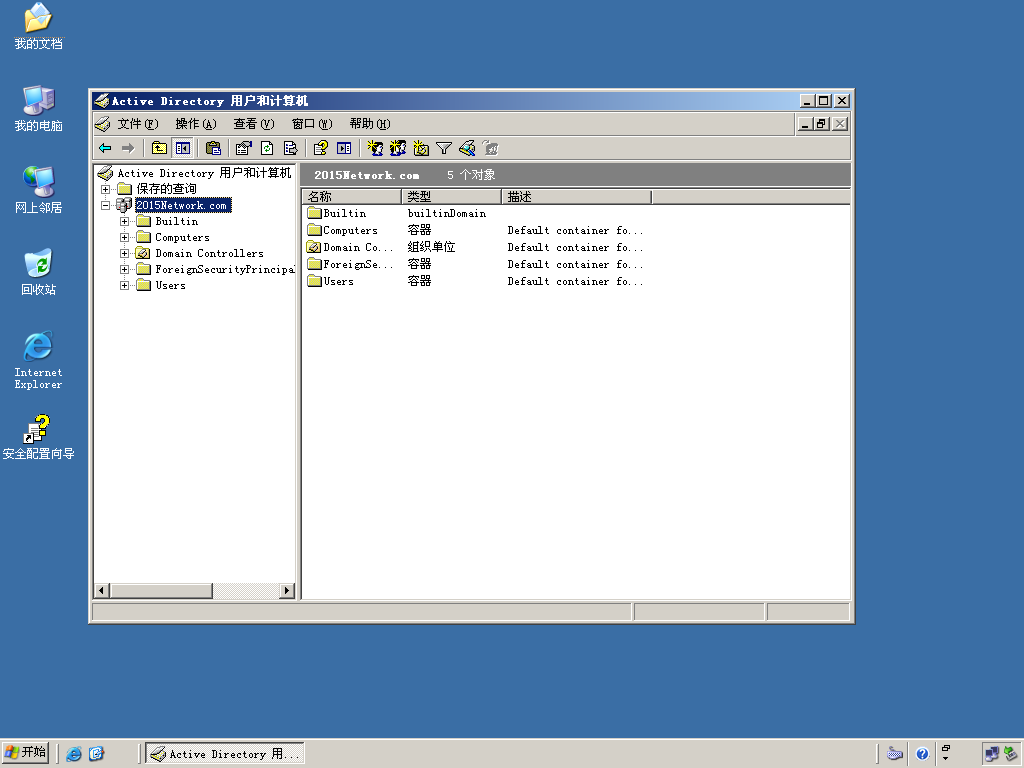Select Builtin in the tree
Image resolution: width=1024 pixels, height=768 pixels.
click(176, 221)
